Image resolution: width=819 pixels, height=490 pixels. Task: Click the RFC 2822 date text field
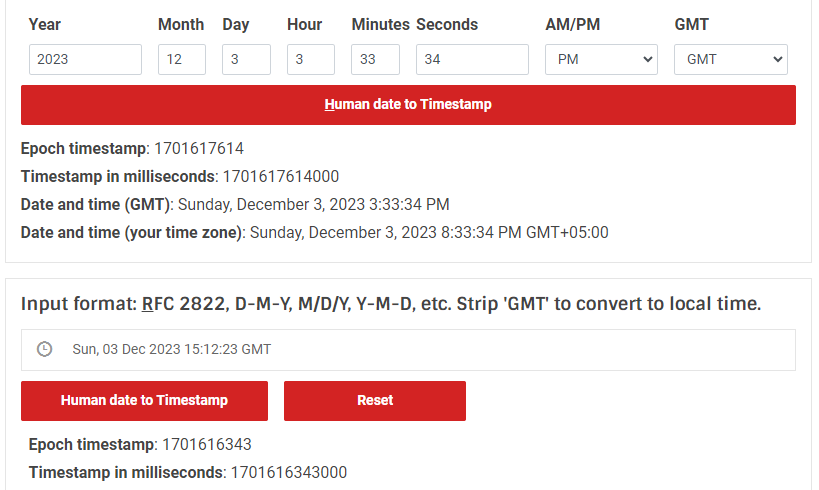[x=408, y=349]
